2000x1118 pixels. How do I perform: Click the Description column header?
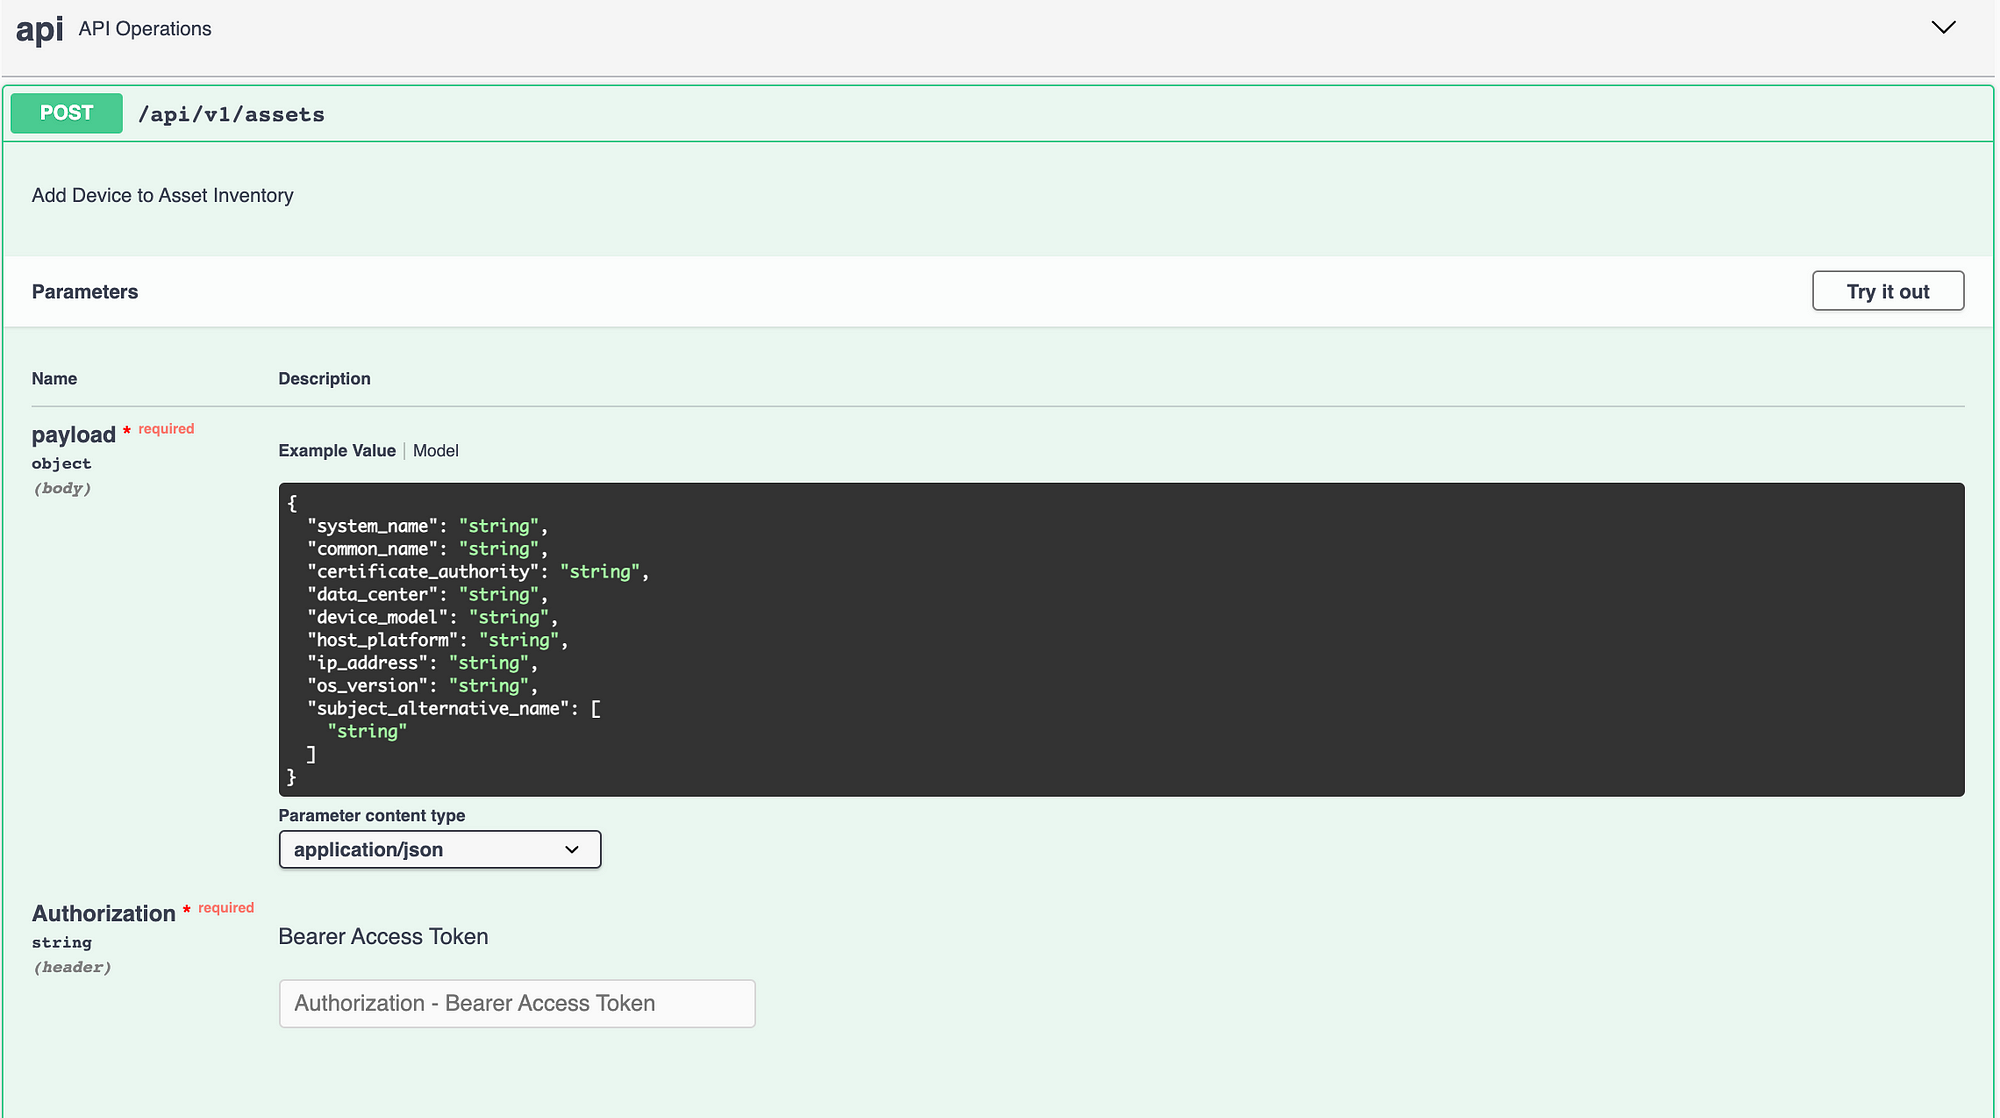(x=324, y=378)
